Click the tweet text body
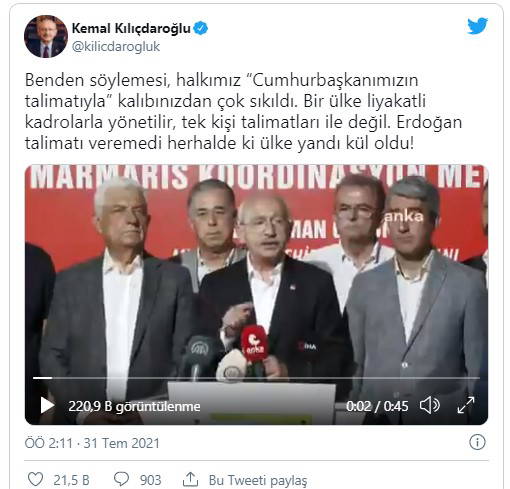 (x=243, y=112)
